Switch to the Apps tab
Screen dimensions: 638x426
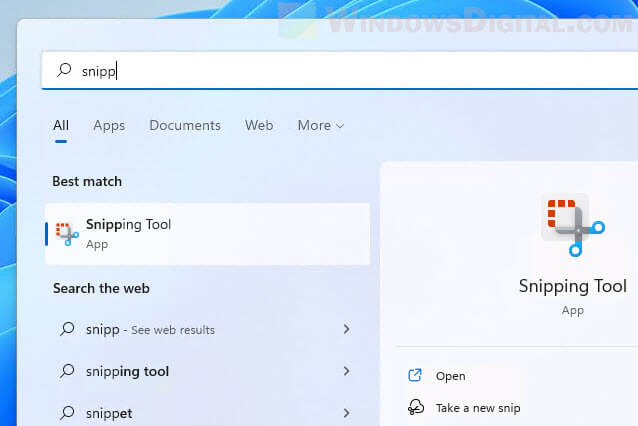point(109,125)
